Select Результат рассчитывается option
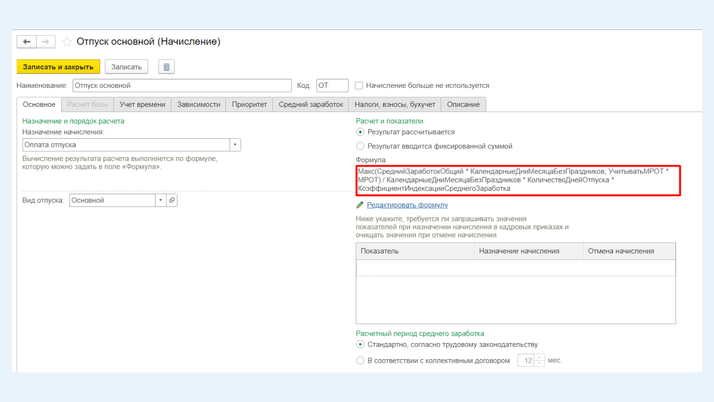This screenshot has height=402, width=714. click(360, 132)
